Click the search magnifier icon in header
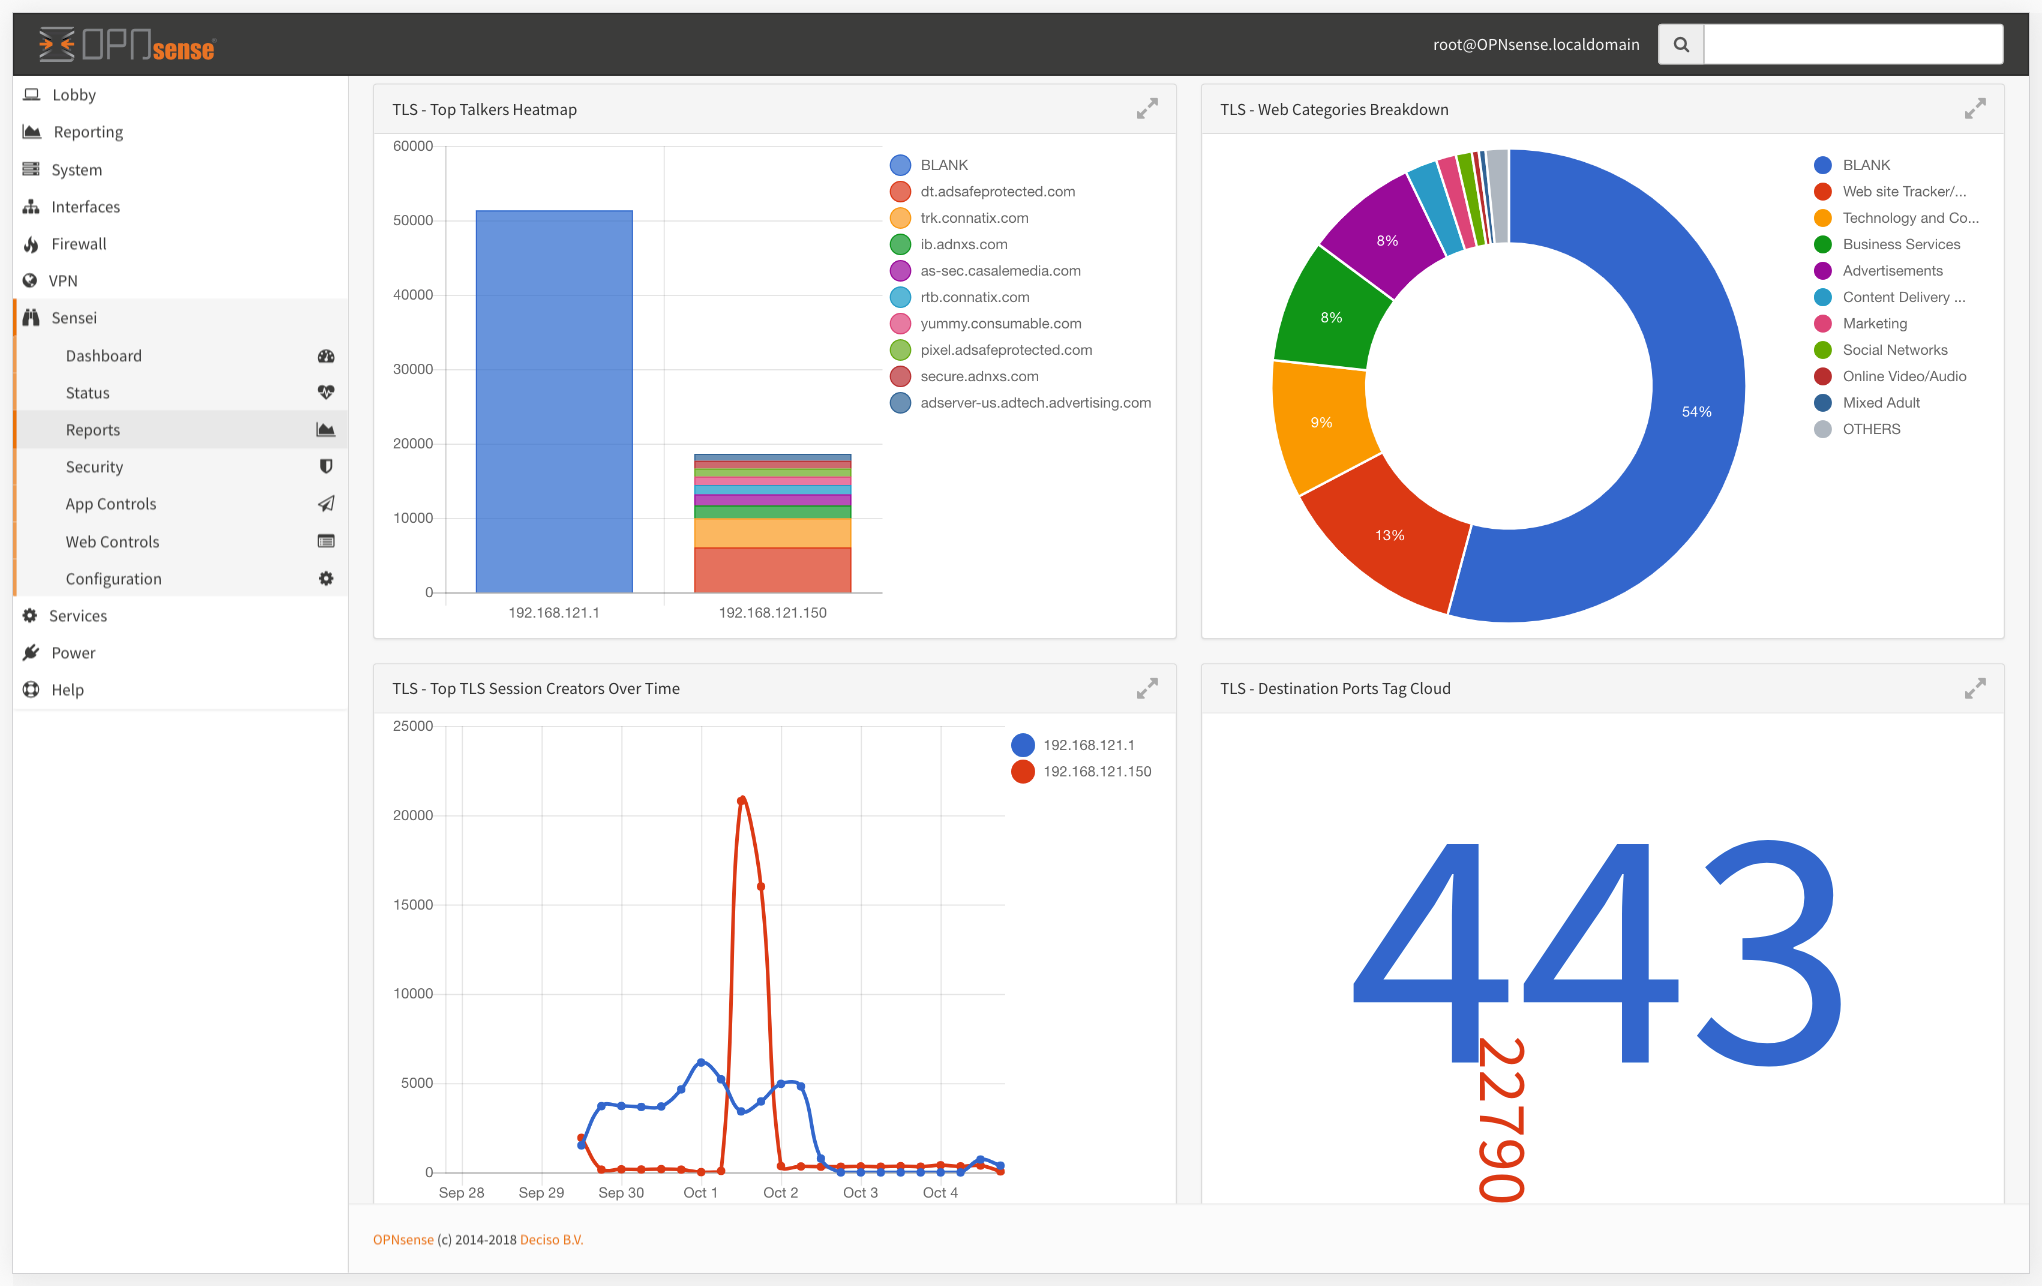 tap(1680, 44)
